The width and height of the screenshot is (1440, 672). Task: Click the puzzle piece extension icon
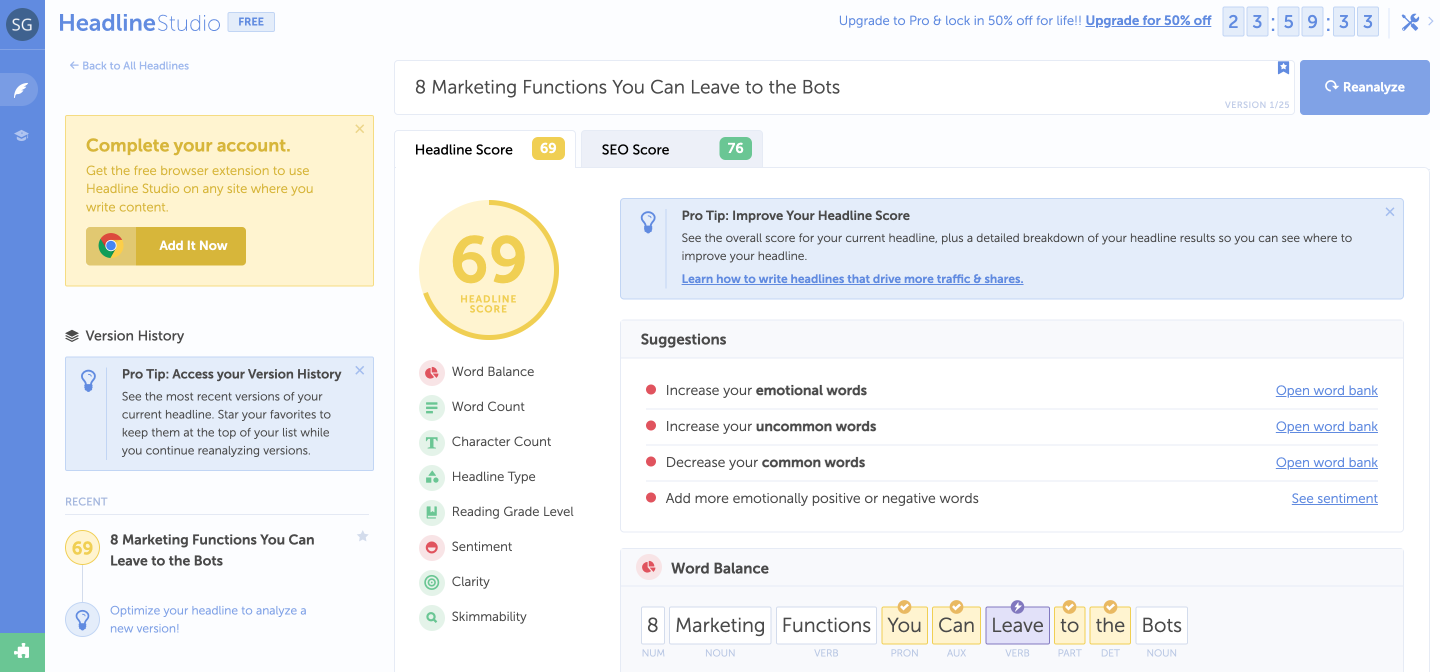22,652
